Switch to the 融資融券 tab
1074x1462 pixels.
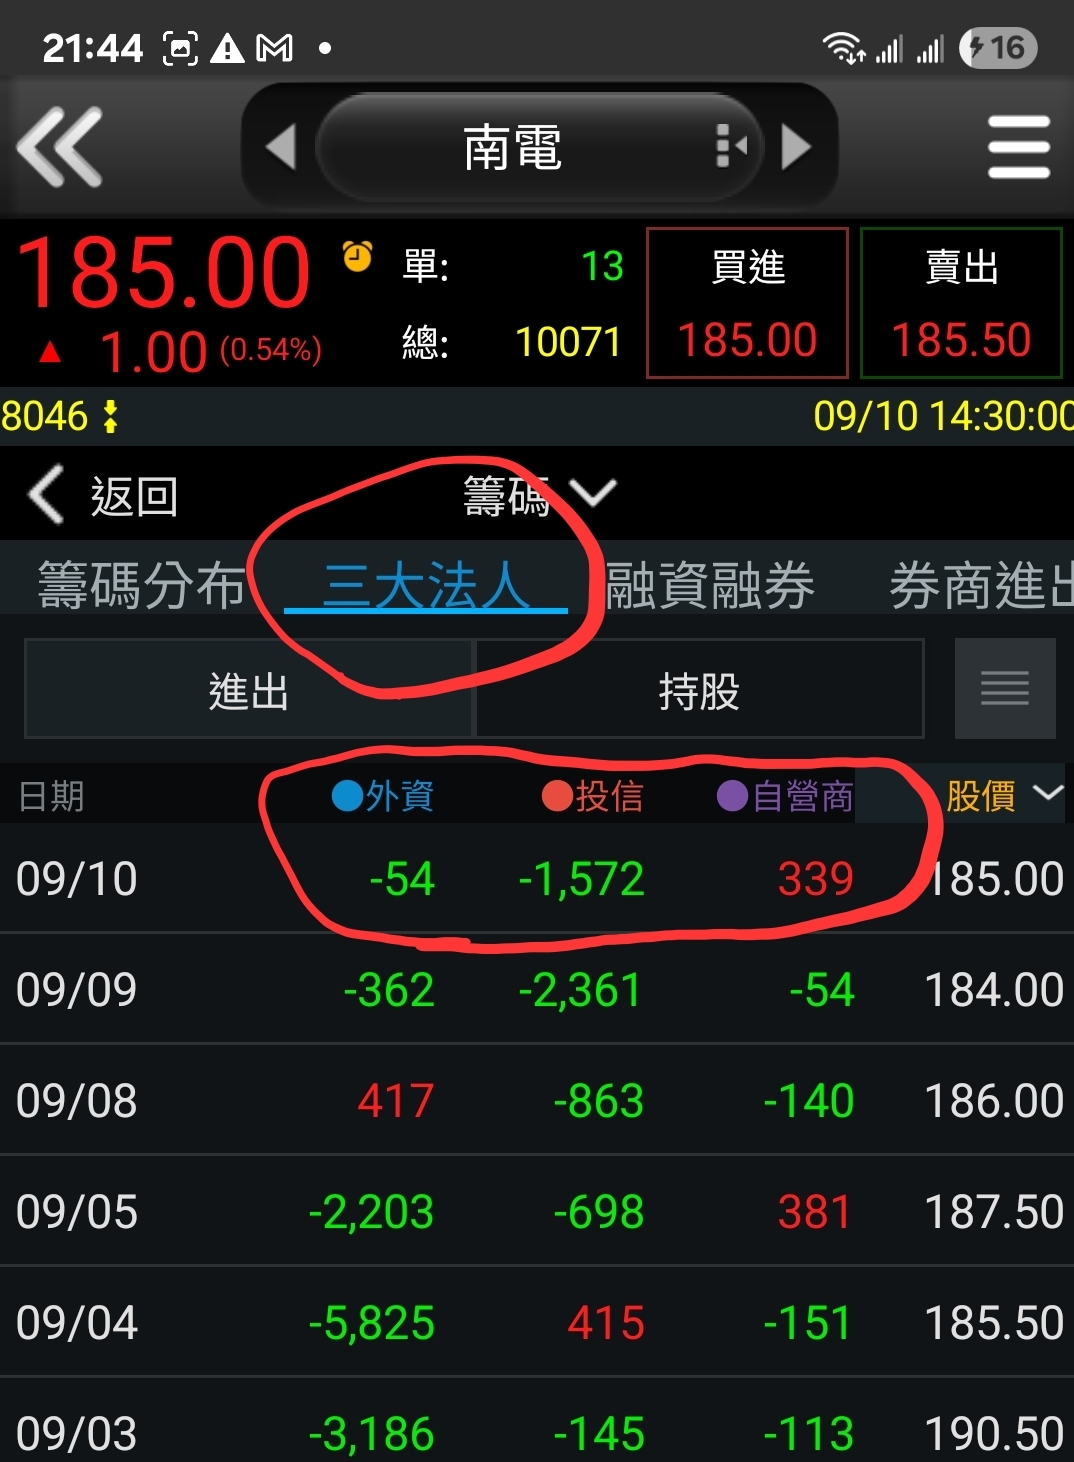[710, 585]
